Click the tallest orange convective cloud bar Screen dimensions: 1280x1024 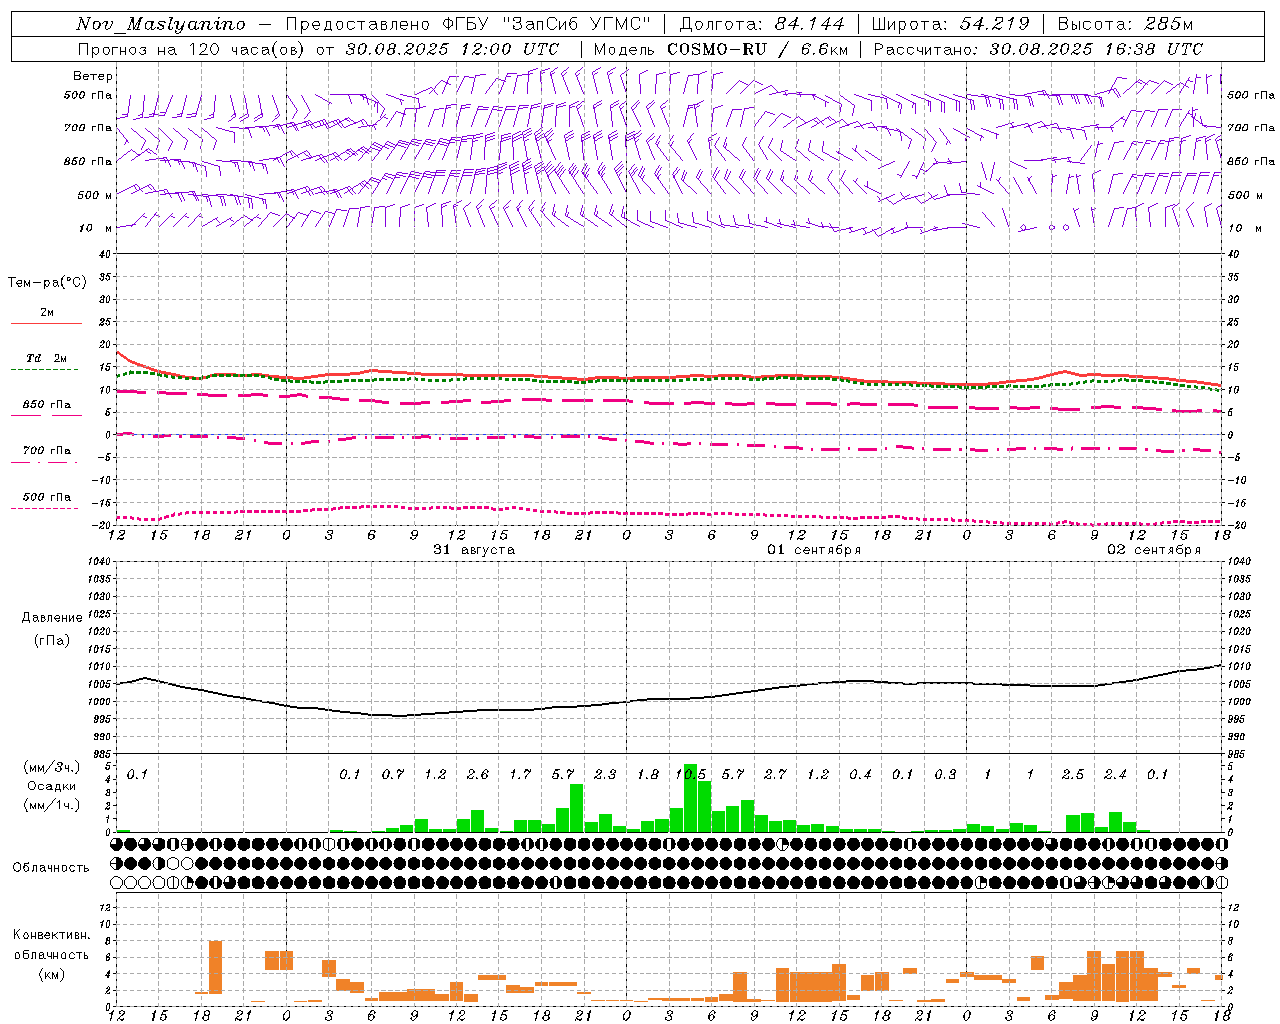click(215, 967)
